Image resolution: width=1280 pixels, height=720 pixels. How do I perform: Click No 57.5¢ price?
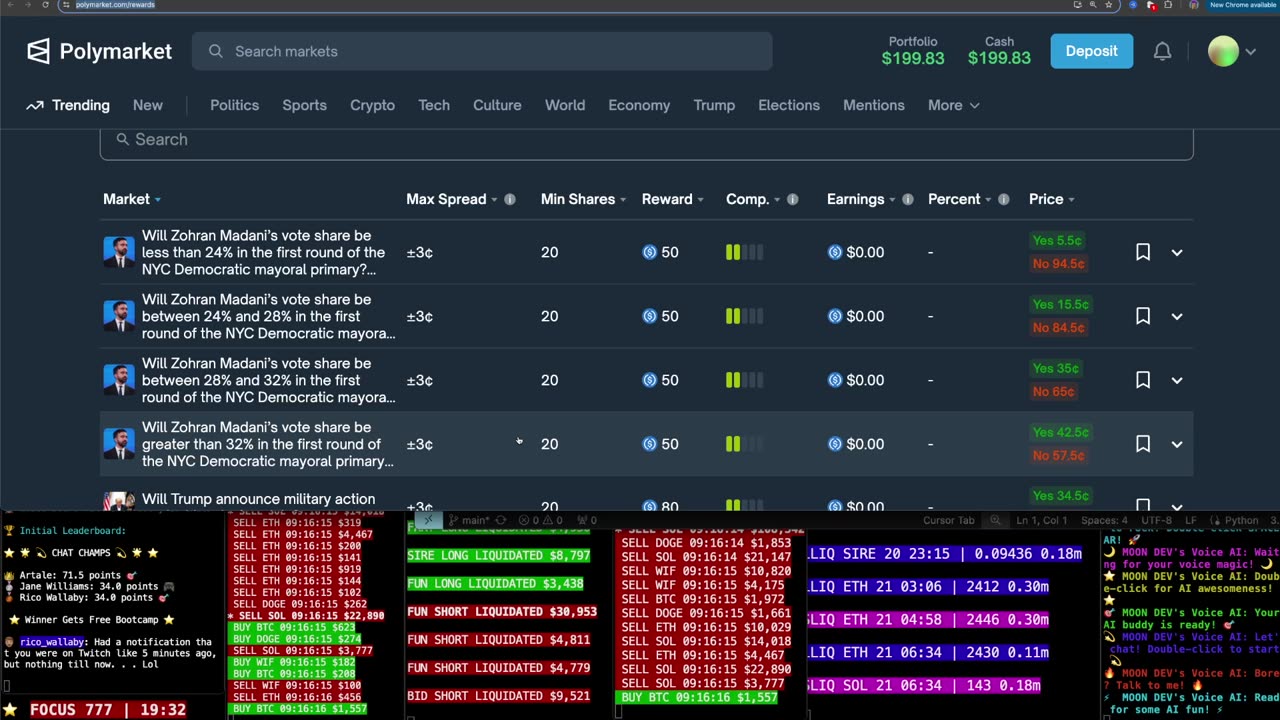click(x=1058, y=456)
